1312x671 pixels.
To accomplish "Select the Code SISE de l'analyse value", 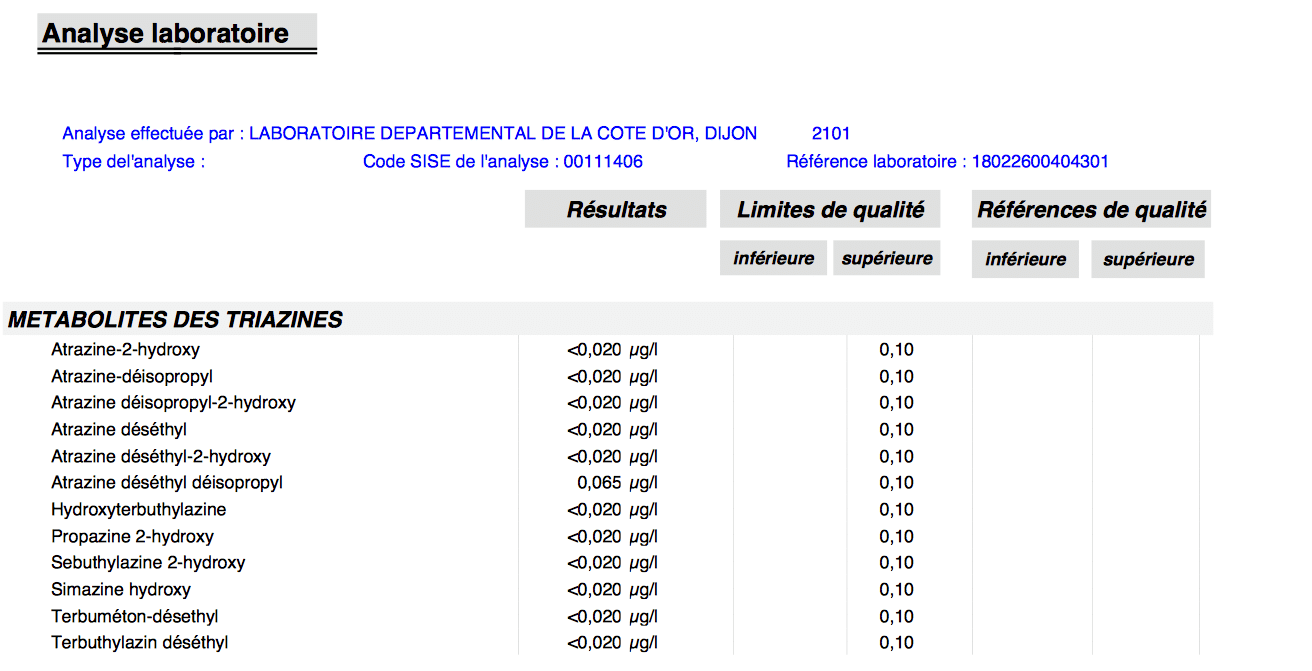I will pyautogui.click(x=603, y=162).
